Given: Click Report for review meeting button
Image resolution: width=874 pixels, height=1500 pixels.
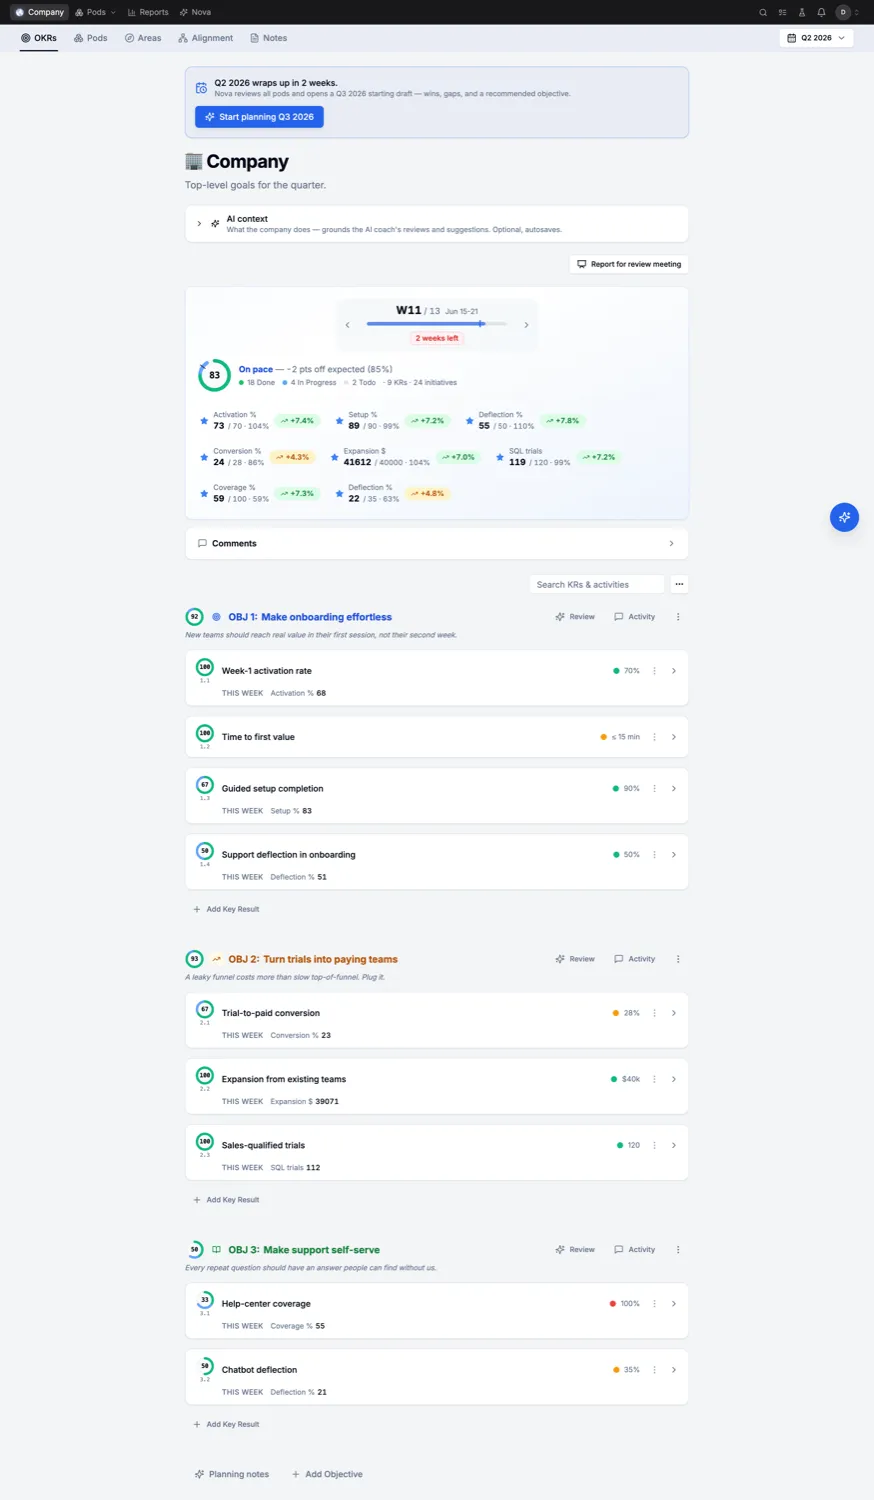Looking at the screenshot, I should click(x=629, y=264).
